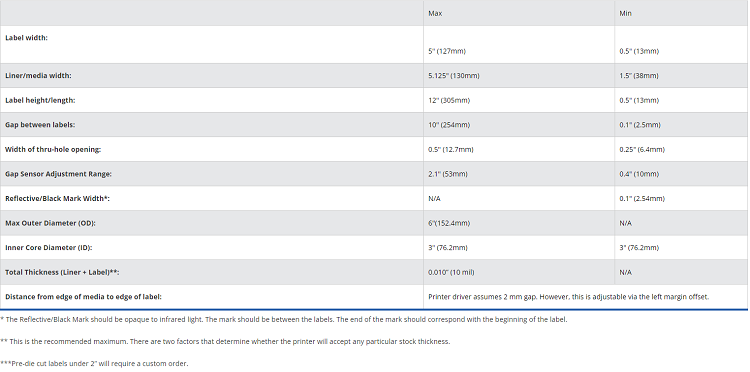Click the recommended maximum footnote

click(x=225, y=342)
